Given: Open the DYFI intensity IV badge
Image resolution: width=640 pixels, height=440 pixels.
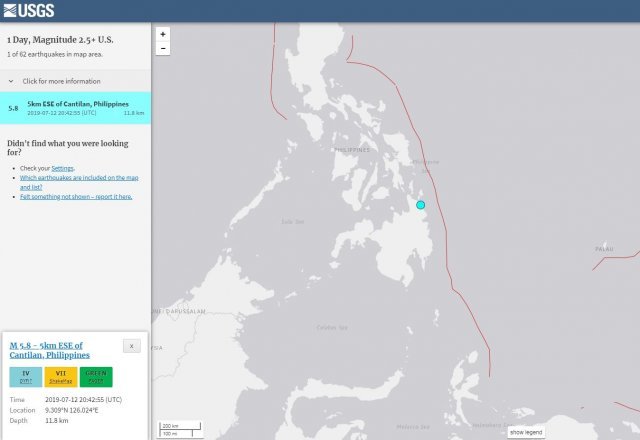Looking at the screenshot, I should pos(26,376).
